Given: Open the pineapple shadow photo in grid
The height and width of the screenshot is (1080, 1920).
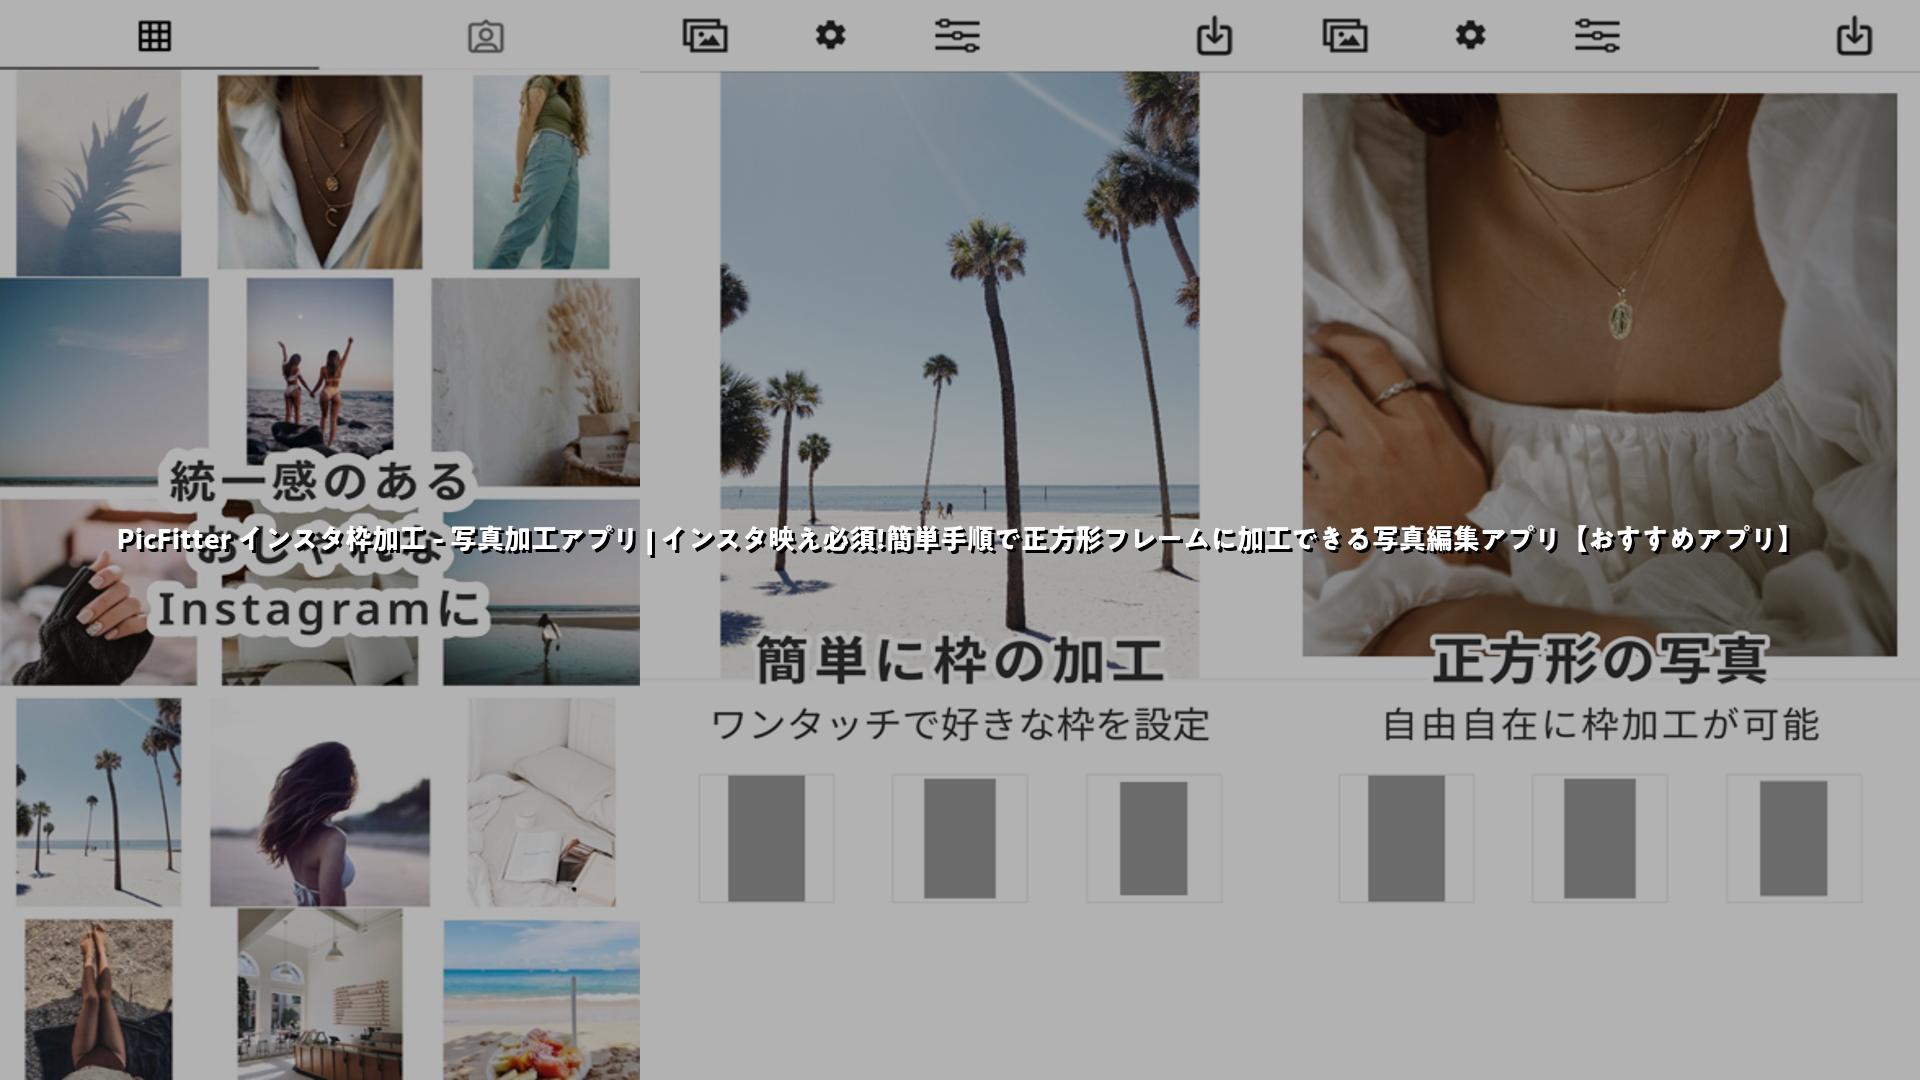Looking at the screenshot, I should 98,172.
